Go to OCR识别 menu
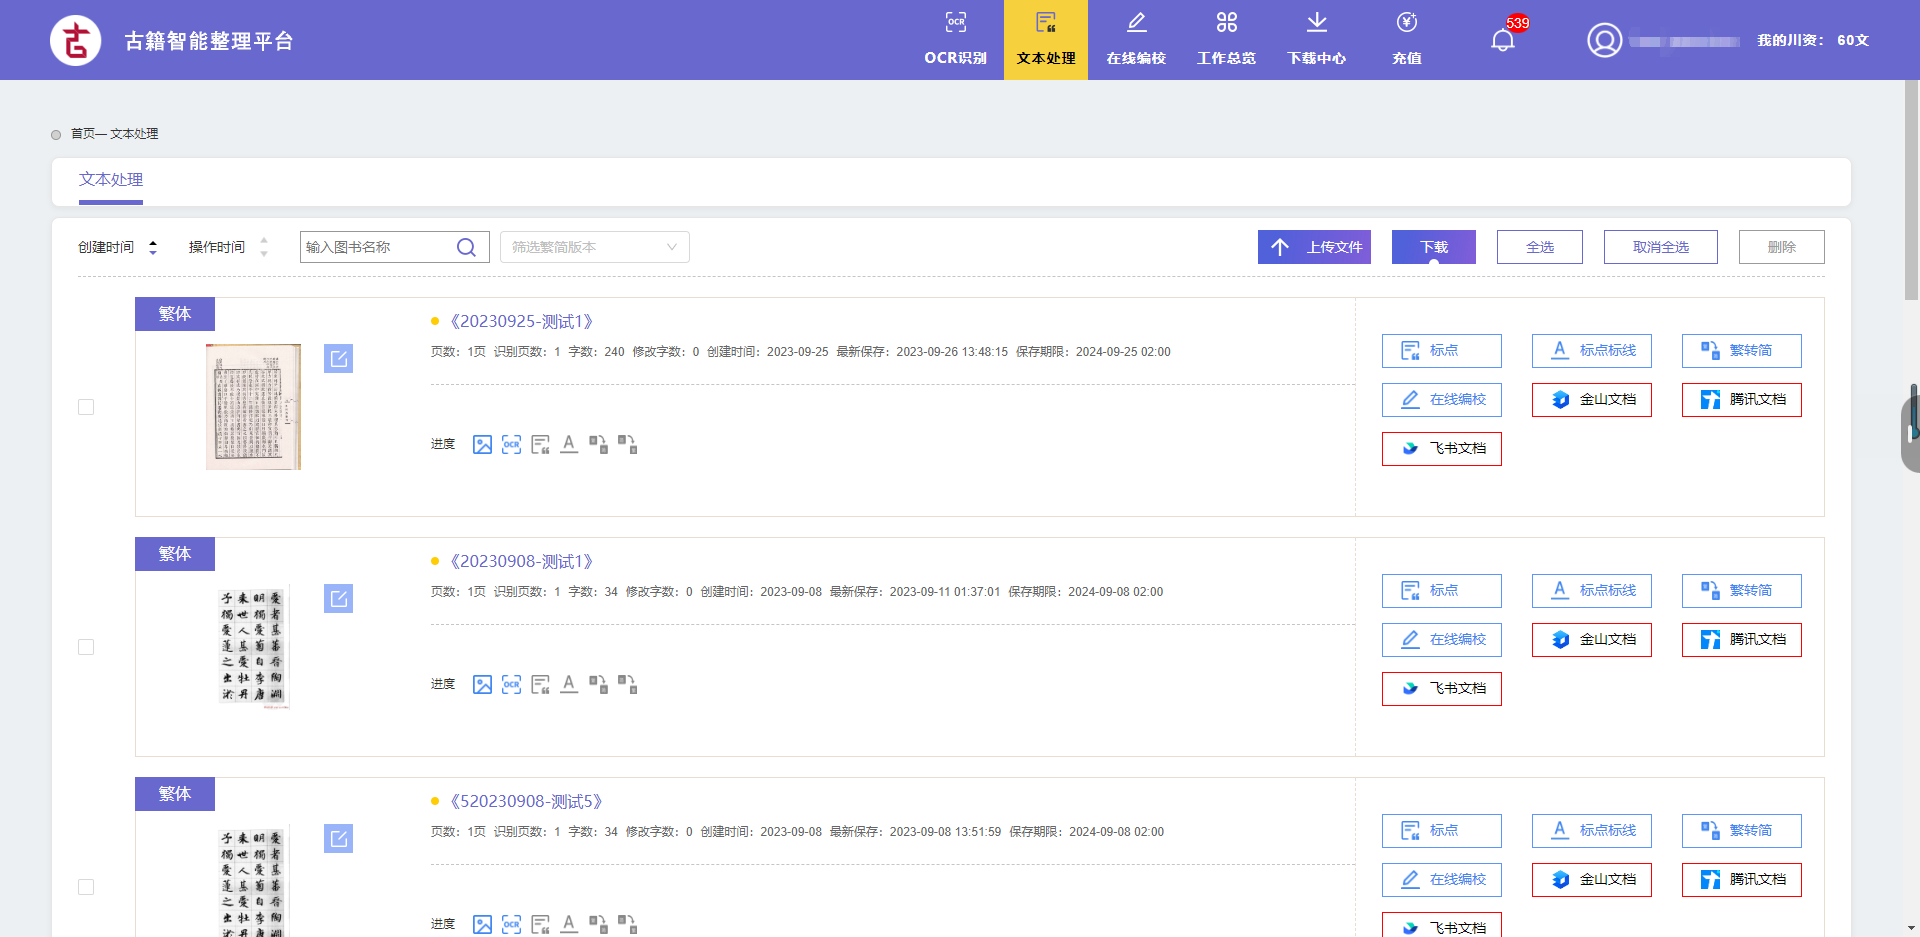 (955, 40)
